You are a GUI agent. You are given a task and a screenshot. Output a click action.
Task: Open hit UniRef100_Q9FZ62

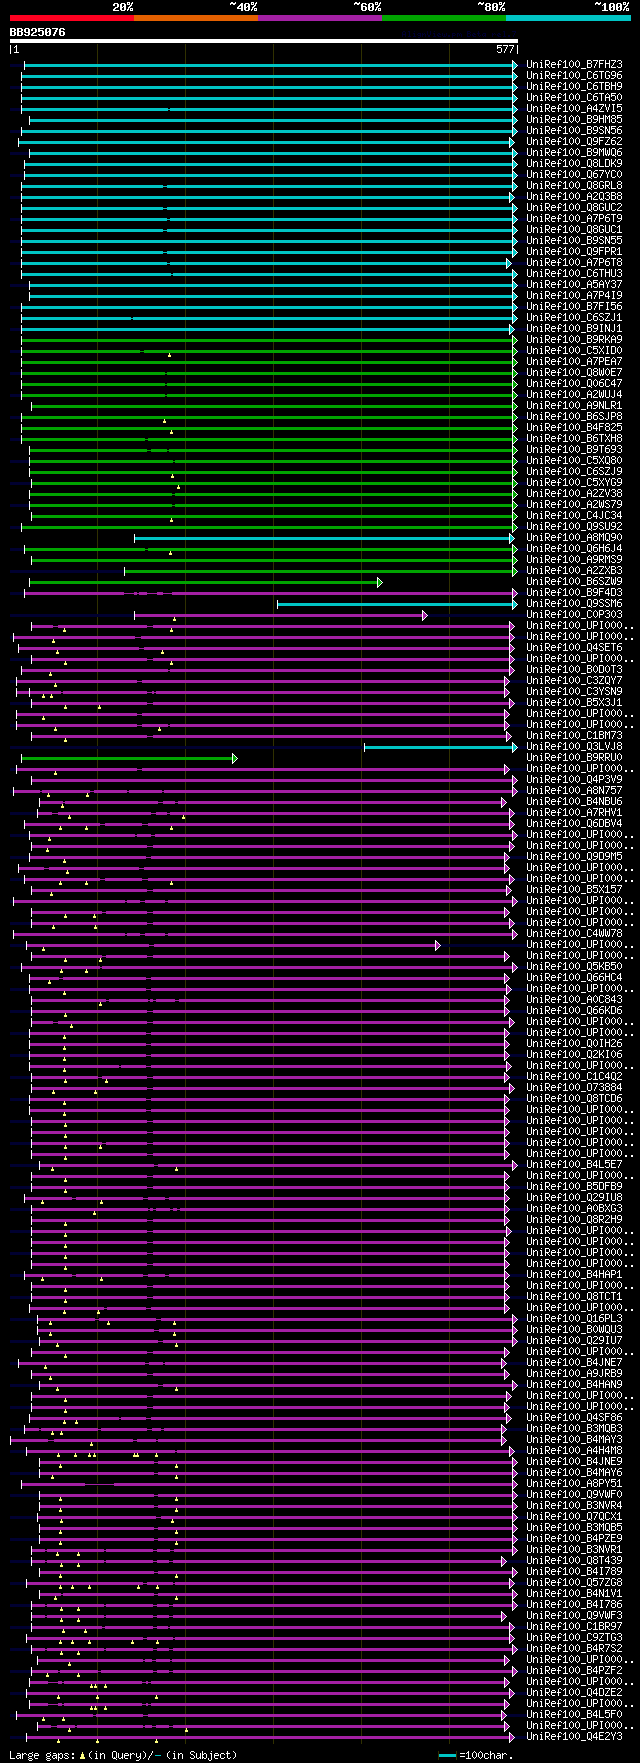(x=574, y=142)
